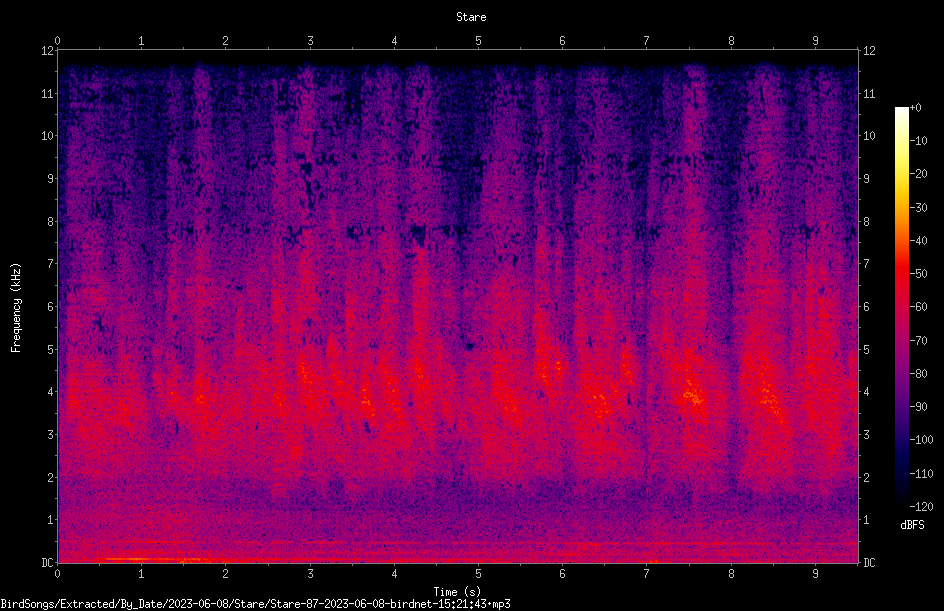This screenshot has height=611, width=944.
Task: Click the 8 second tick on bottom axis
Action: (x=731, y=574)
